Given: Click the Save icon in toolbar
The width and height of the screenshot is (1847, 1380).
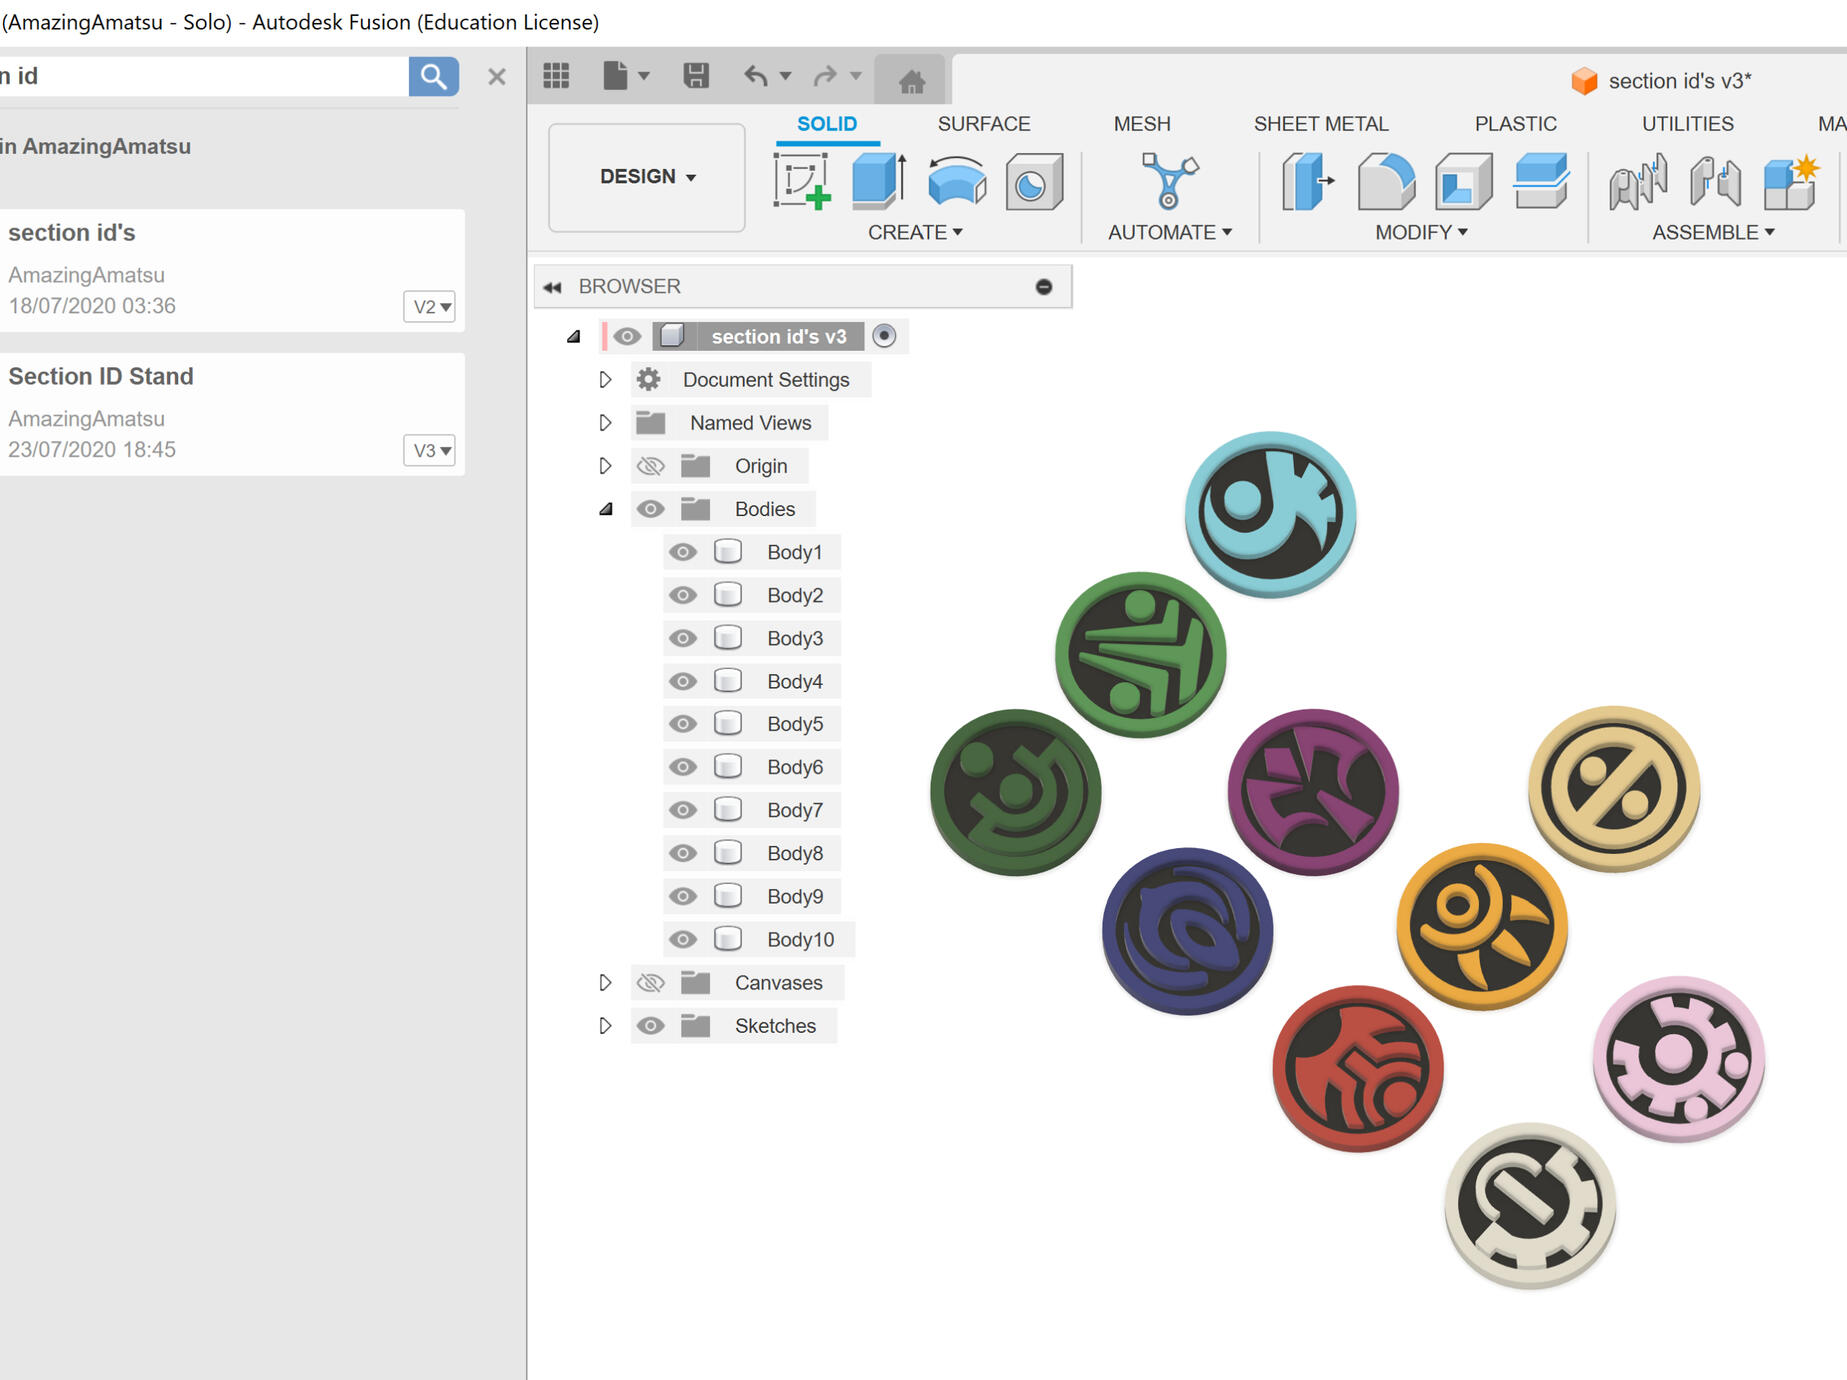Looking at the screenshot, I should (696, 76).
